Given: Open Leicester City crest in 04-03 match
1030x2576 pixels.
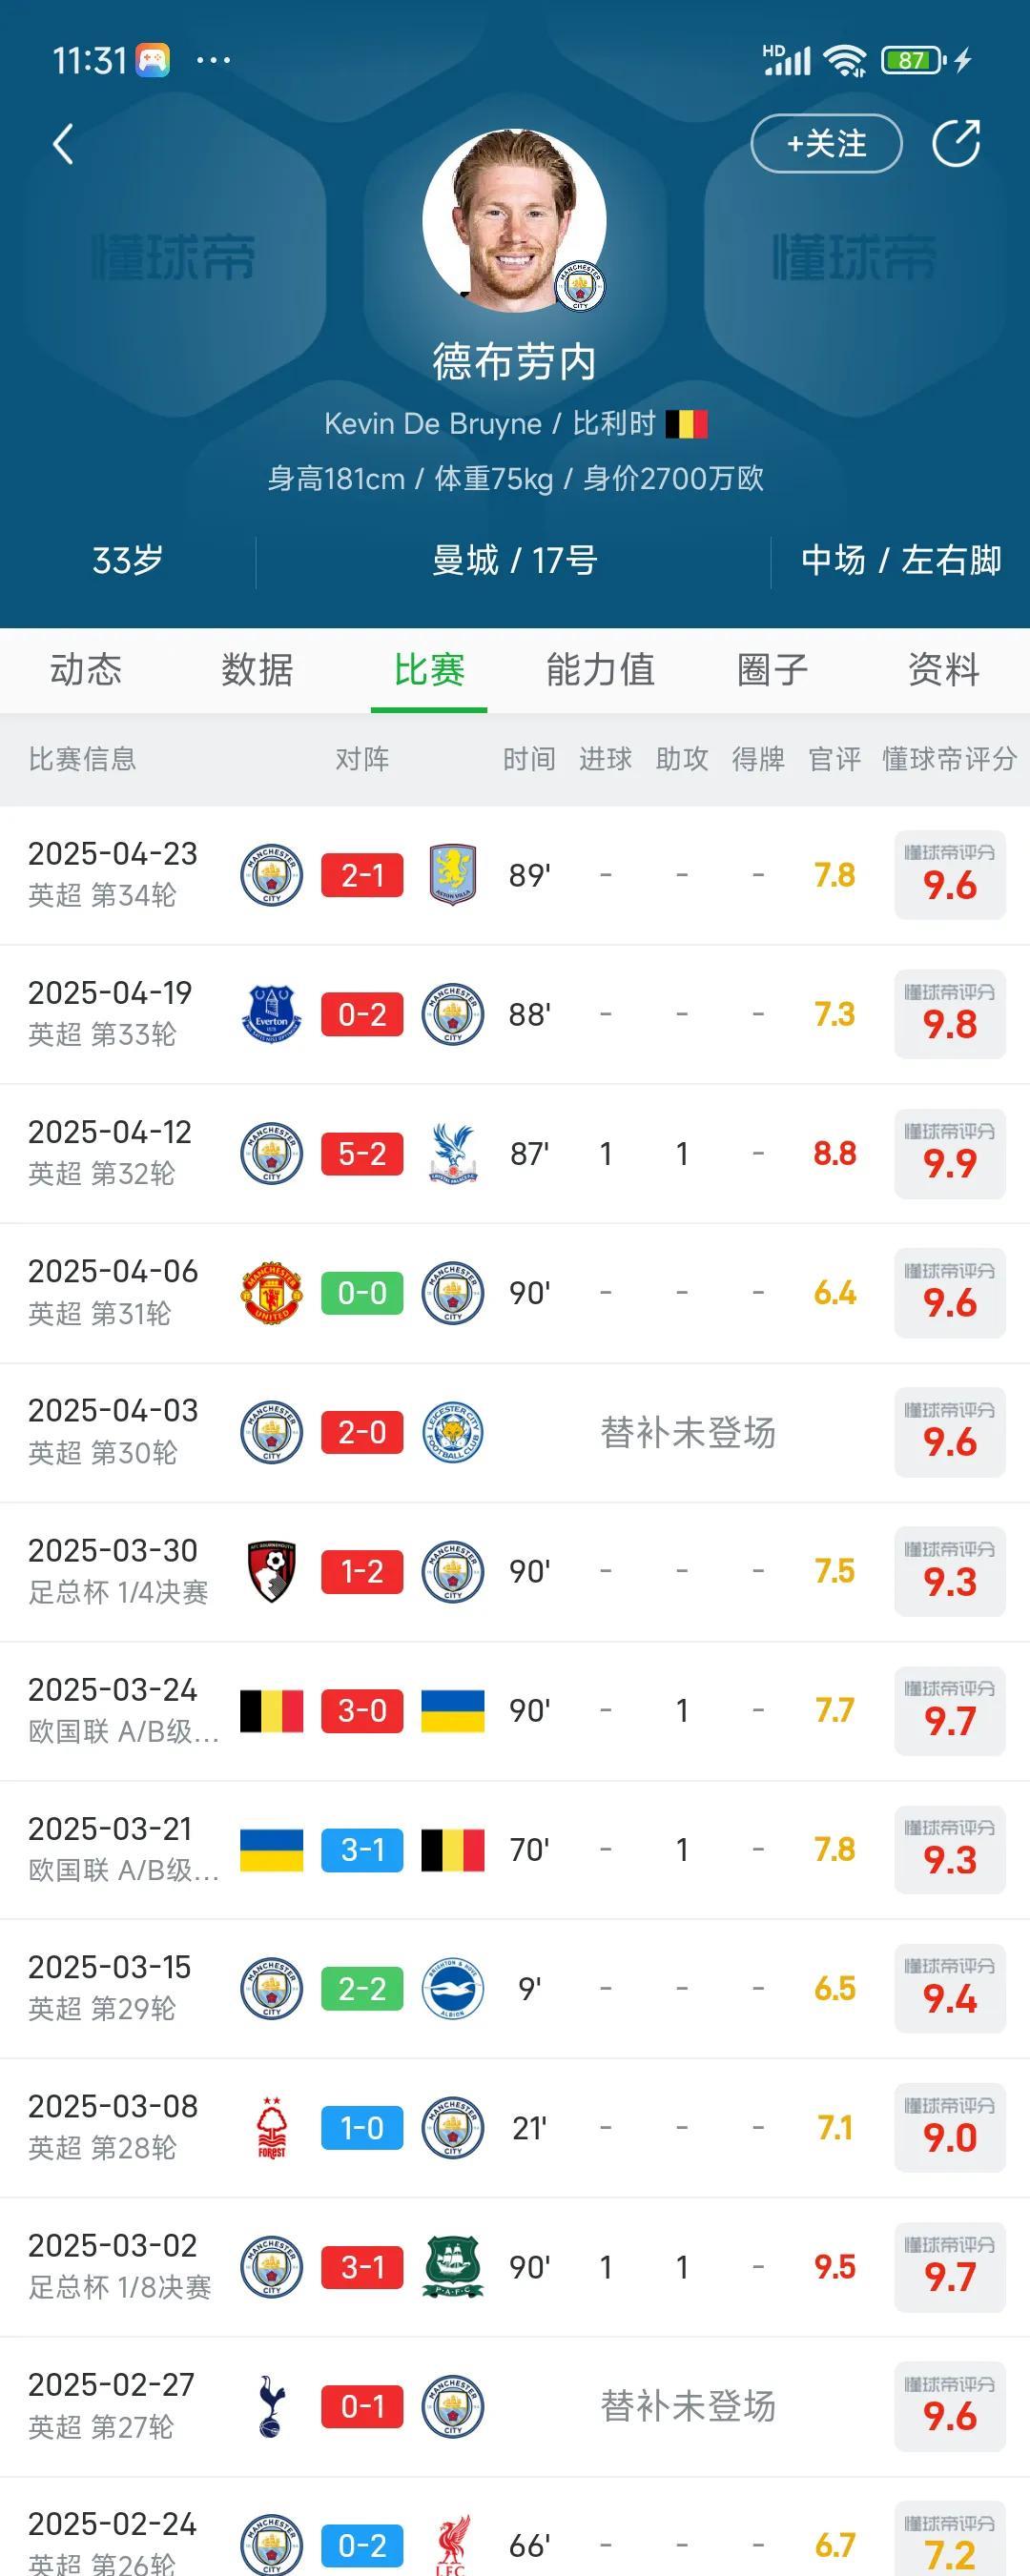Looking at the screenshot, I should tap(453, 1432).
